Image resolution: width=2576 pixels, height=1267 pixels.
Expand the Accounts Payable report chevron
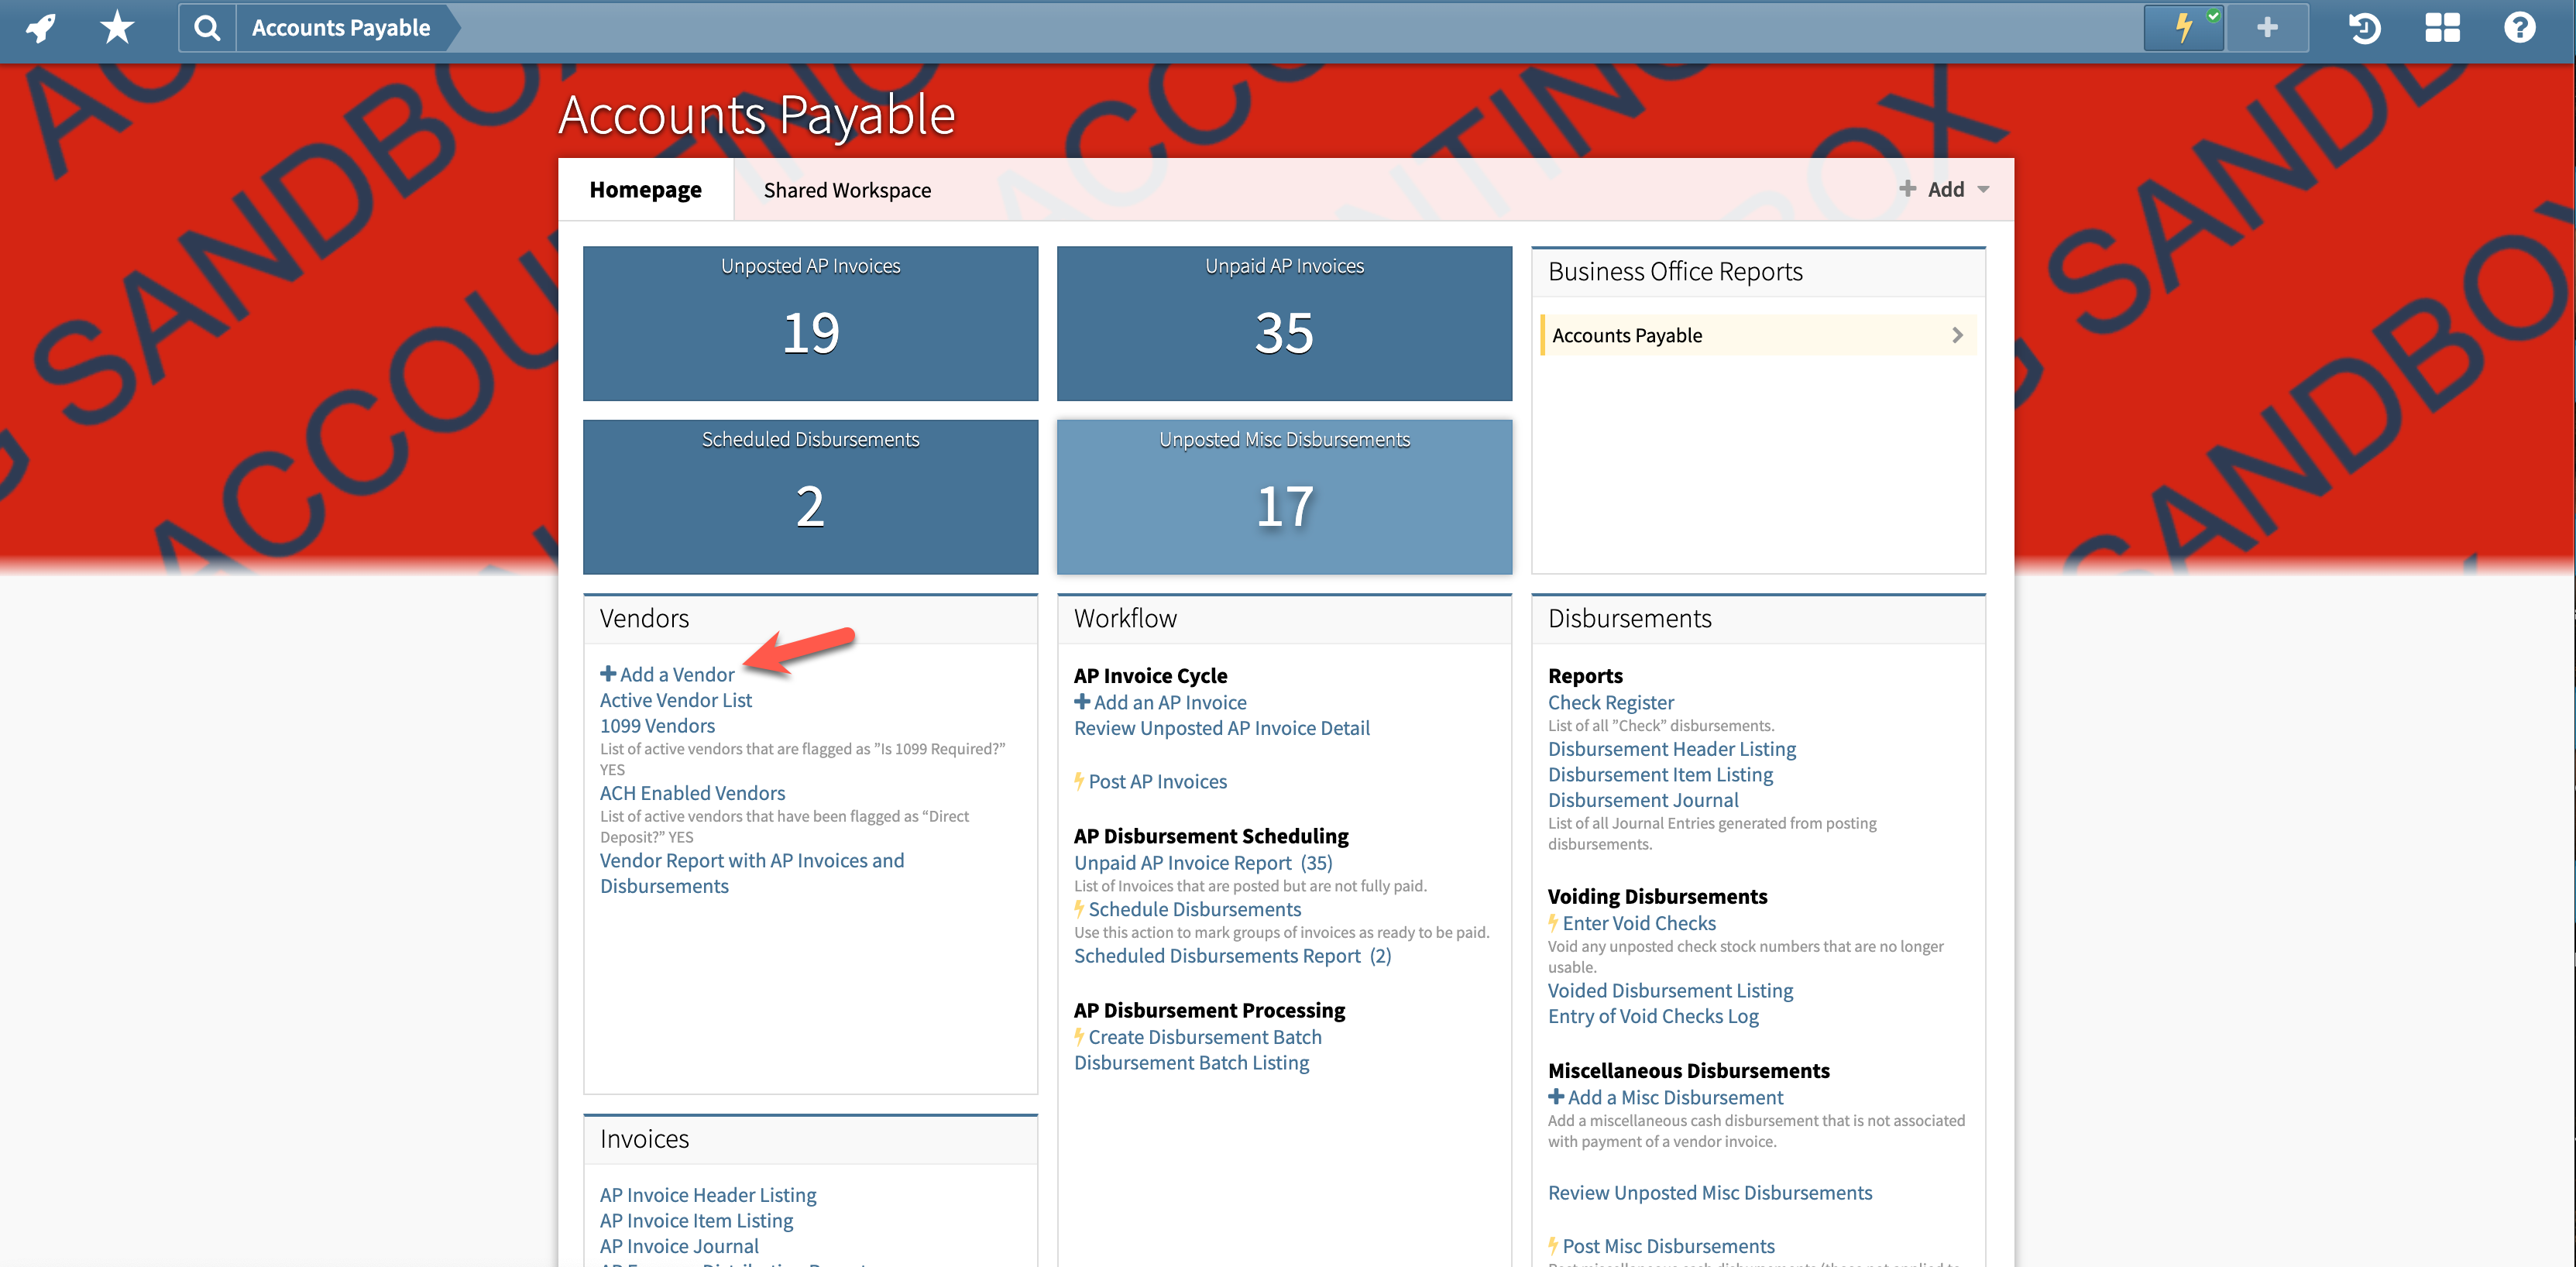[1958, 335]
